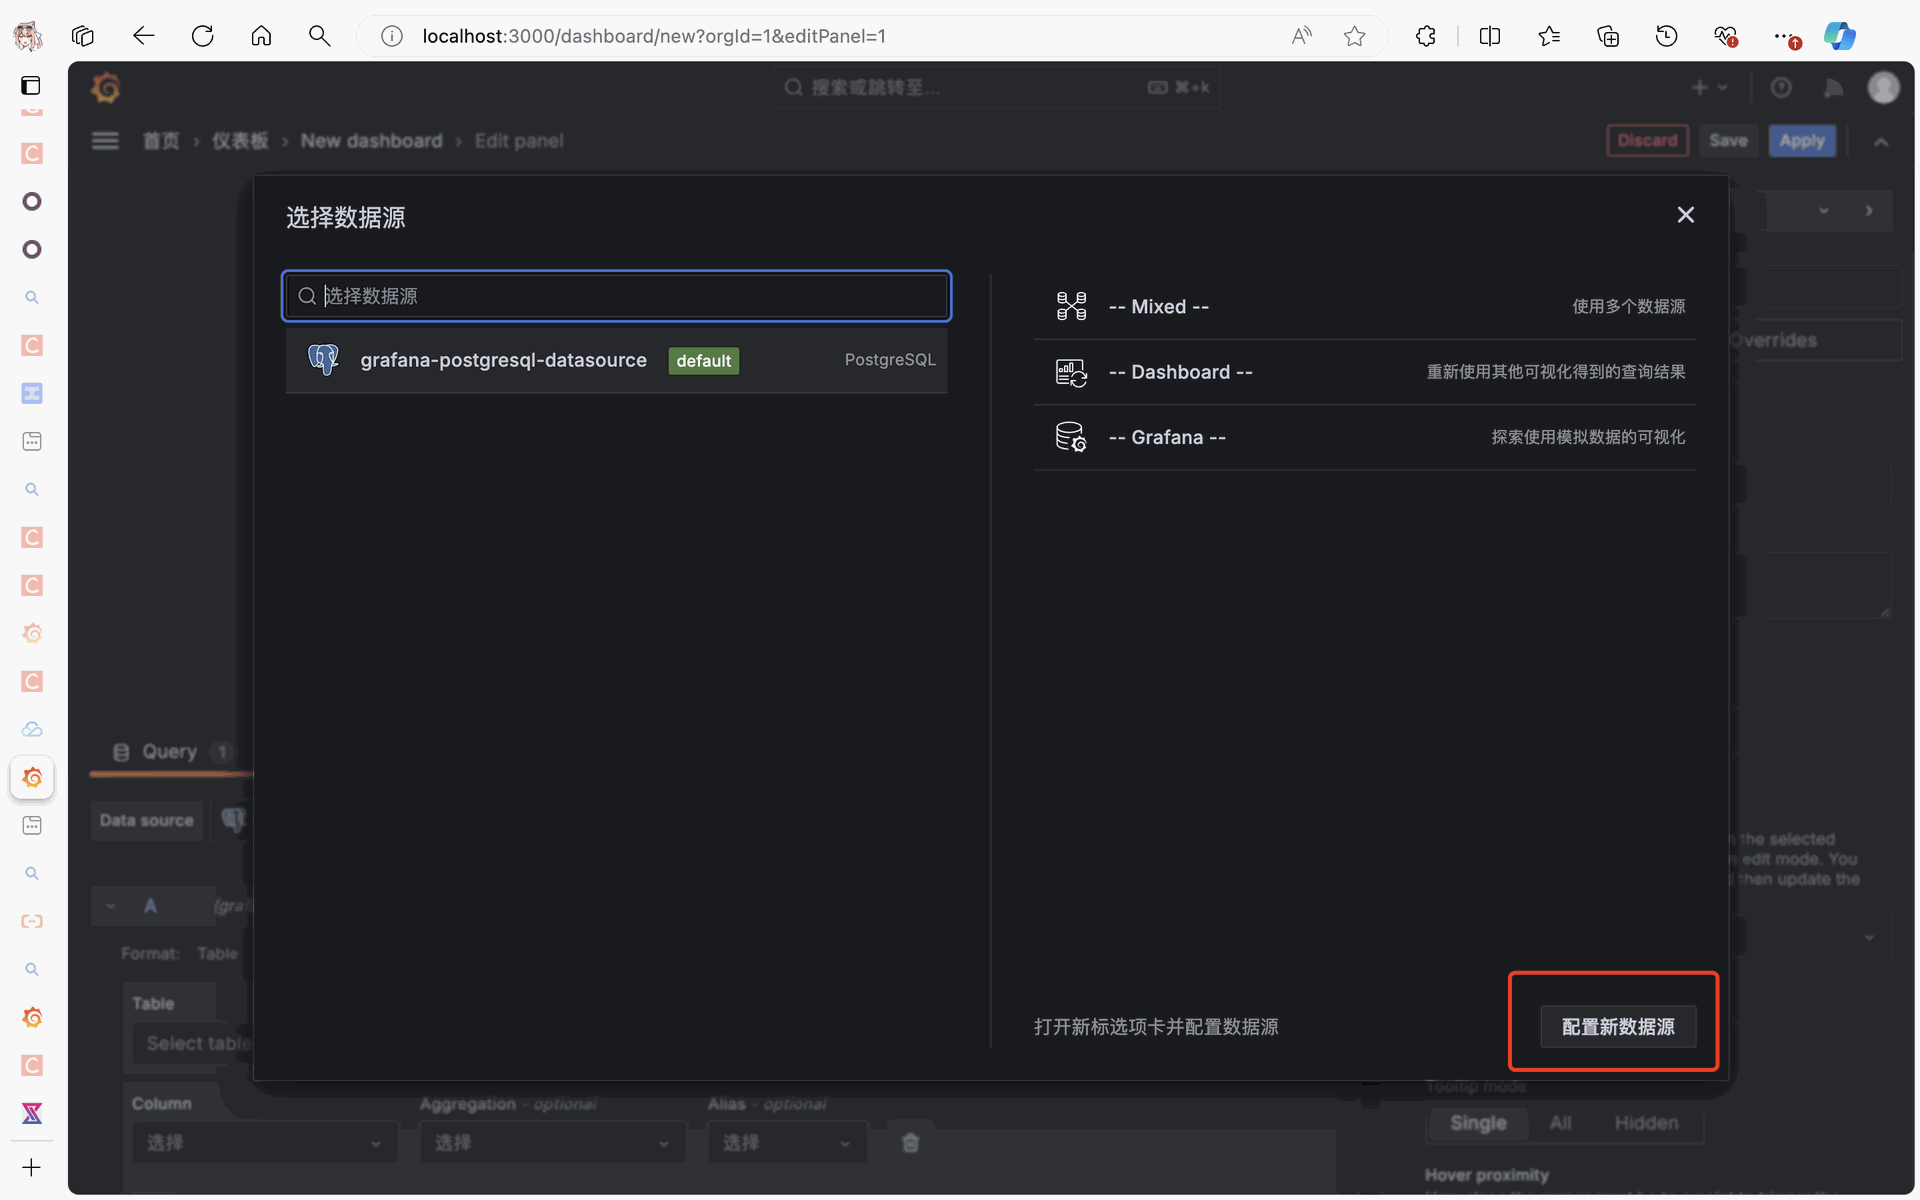Viewport: 1920px width, 1200px height.
Task: Click the configure new data source button
Action: [1618, 1027]
